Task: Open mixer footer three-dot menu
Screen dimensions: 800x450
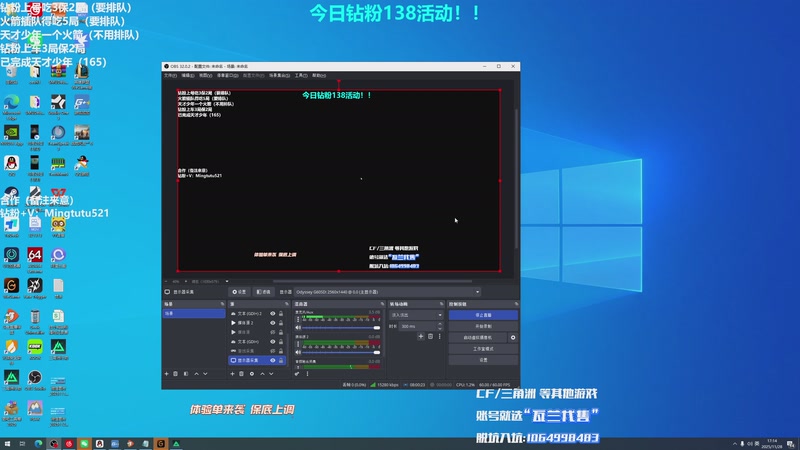Action: [x=307, y=374]
